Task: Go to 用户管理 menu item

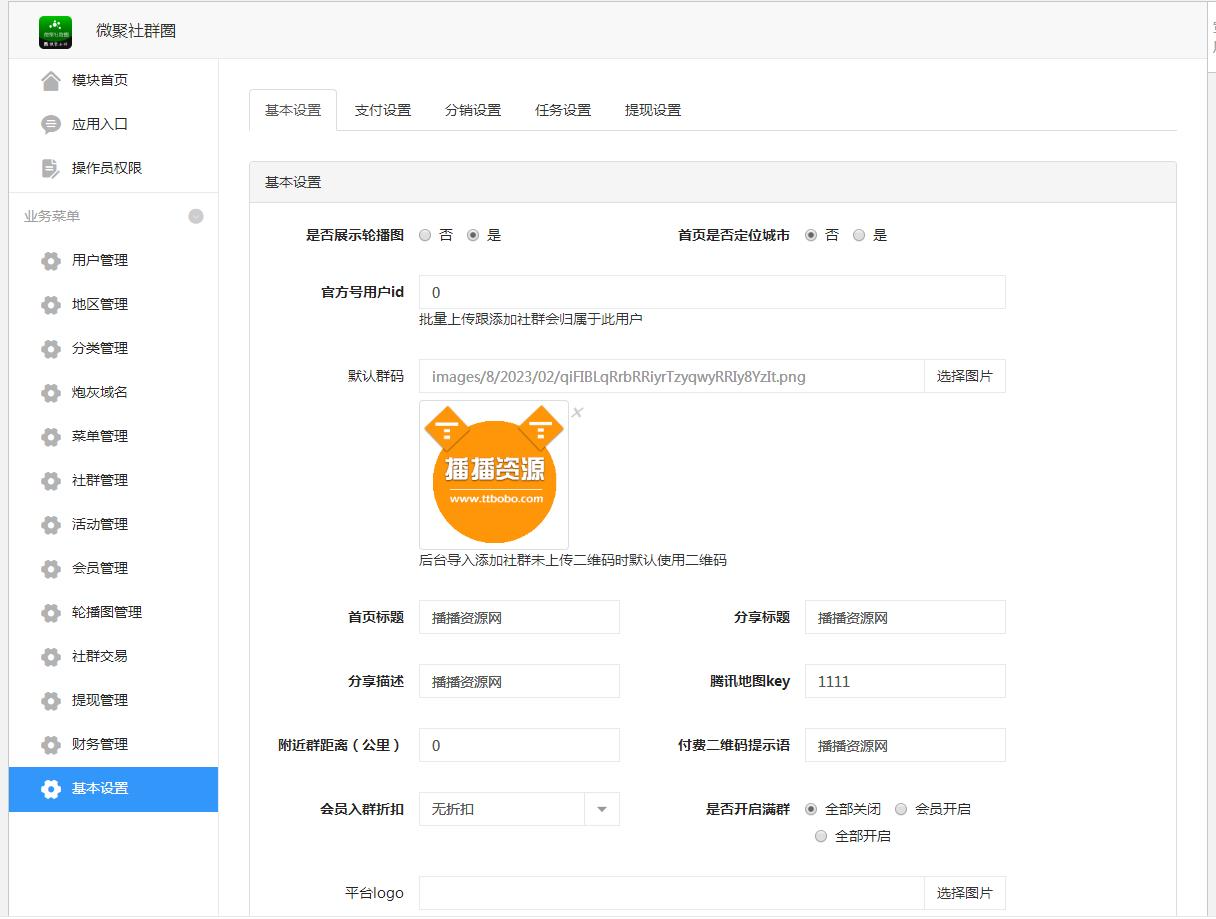Action: 114,260
